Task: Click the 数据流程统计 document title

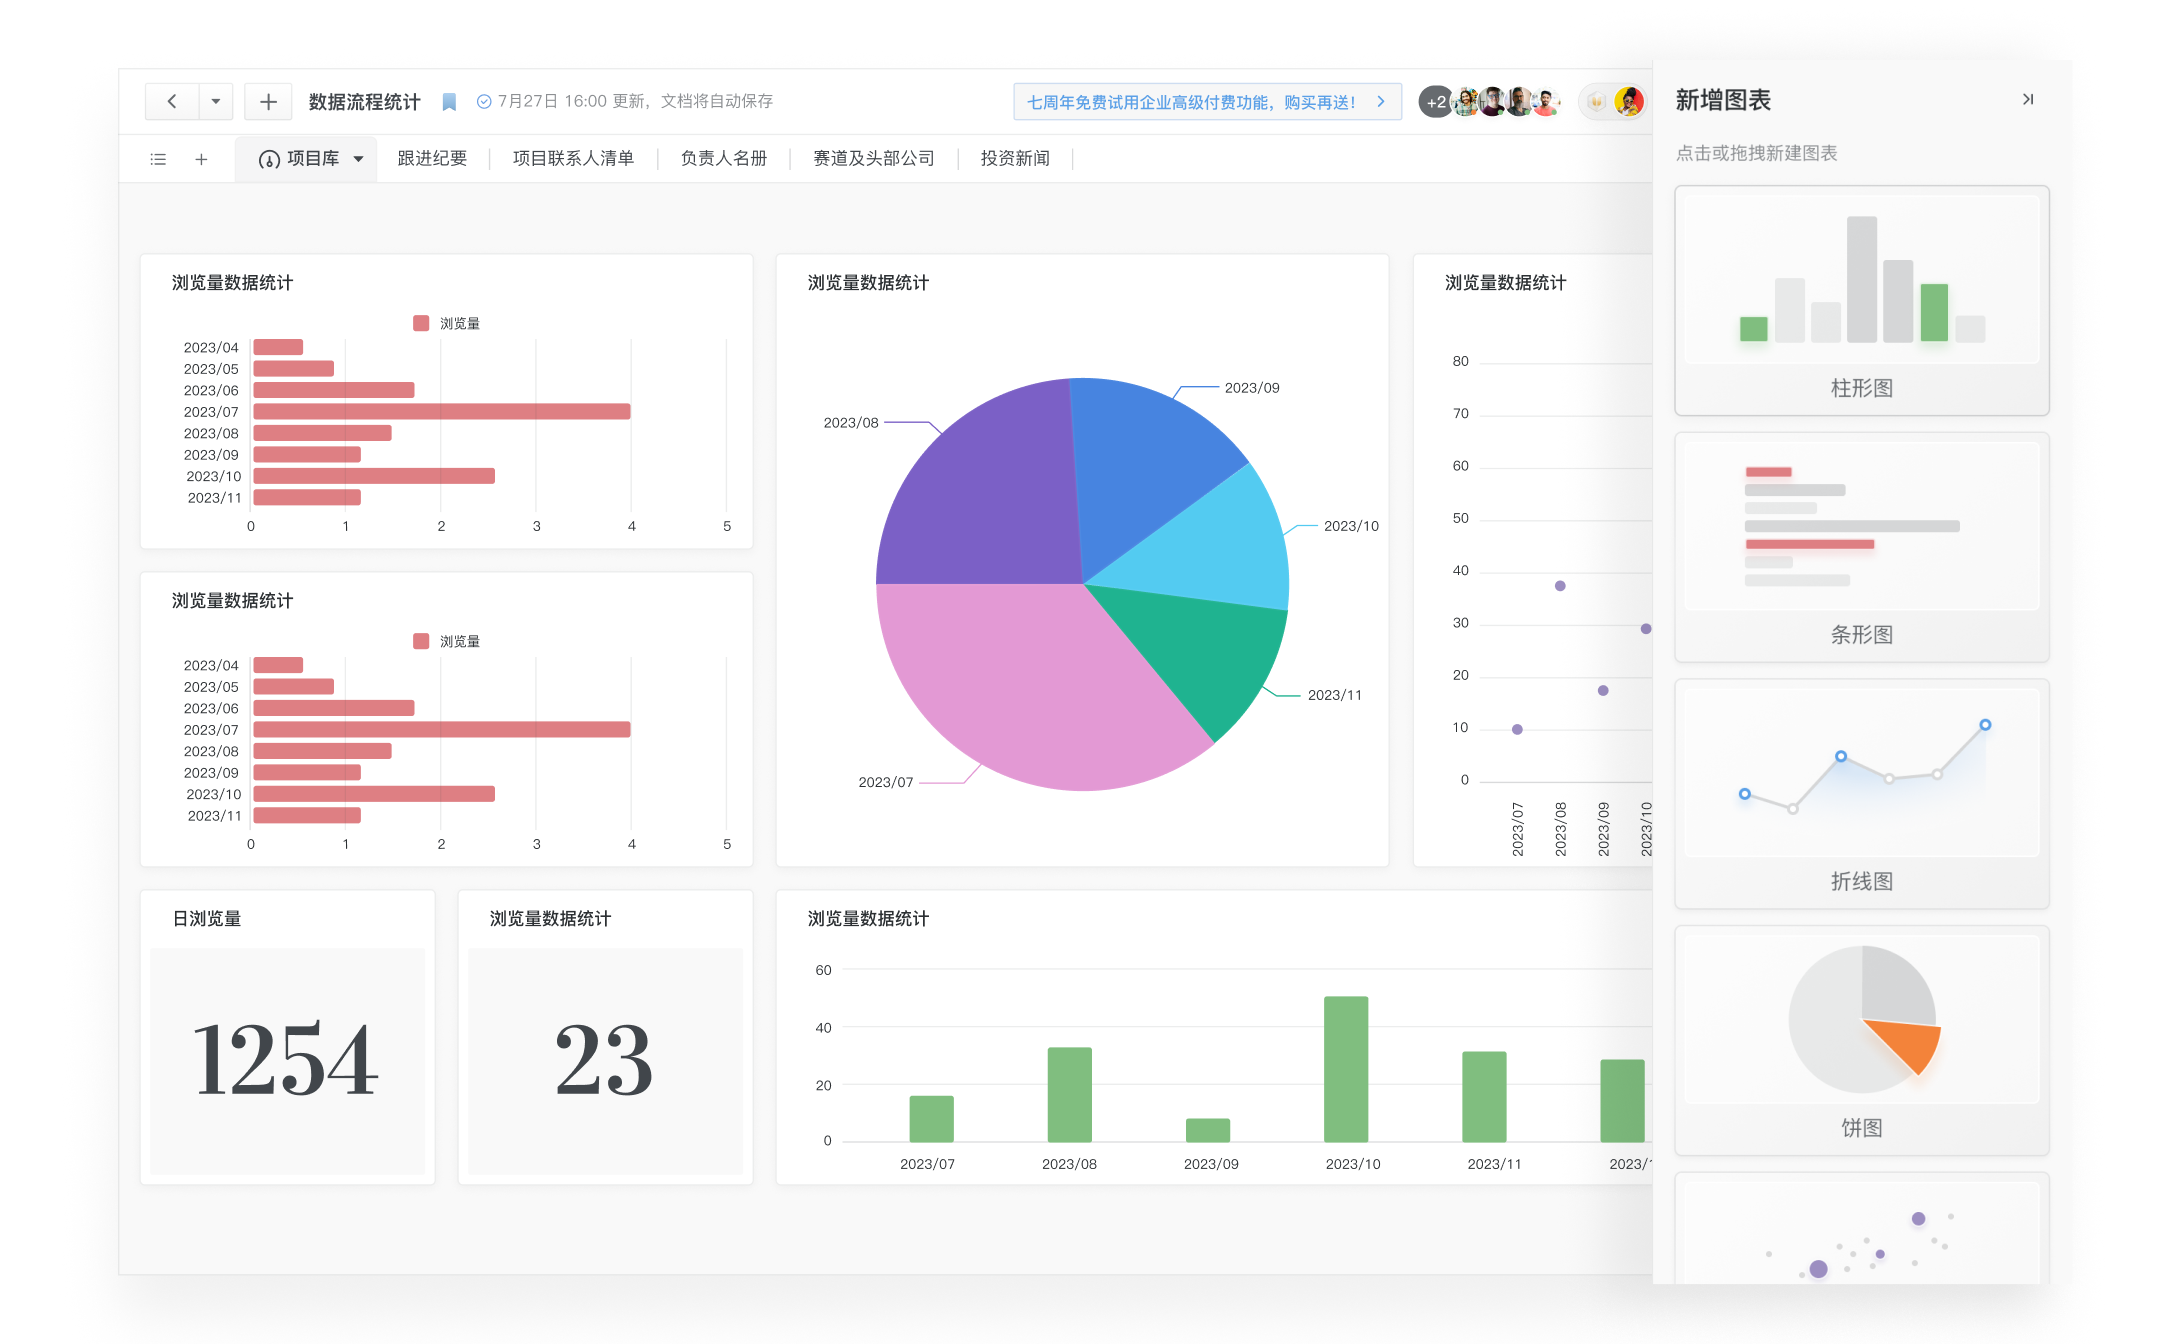Action: coord(364,102)
